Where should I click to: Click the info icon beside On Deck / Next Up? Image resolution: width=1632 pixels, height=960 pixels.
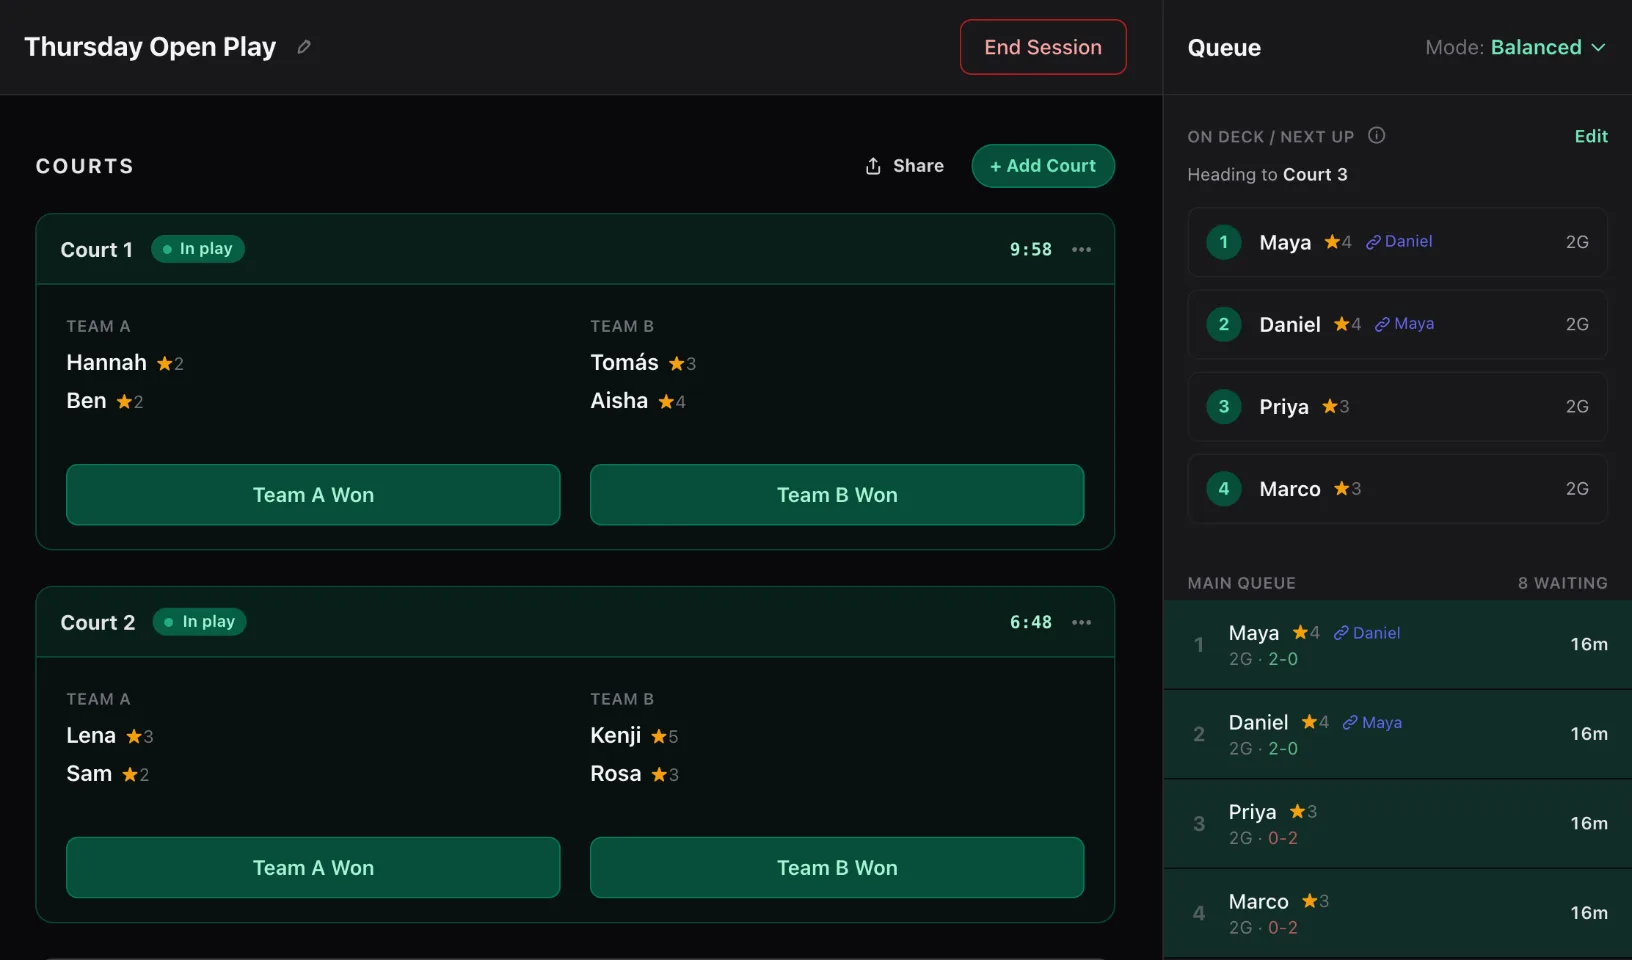coord(1376,136)
